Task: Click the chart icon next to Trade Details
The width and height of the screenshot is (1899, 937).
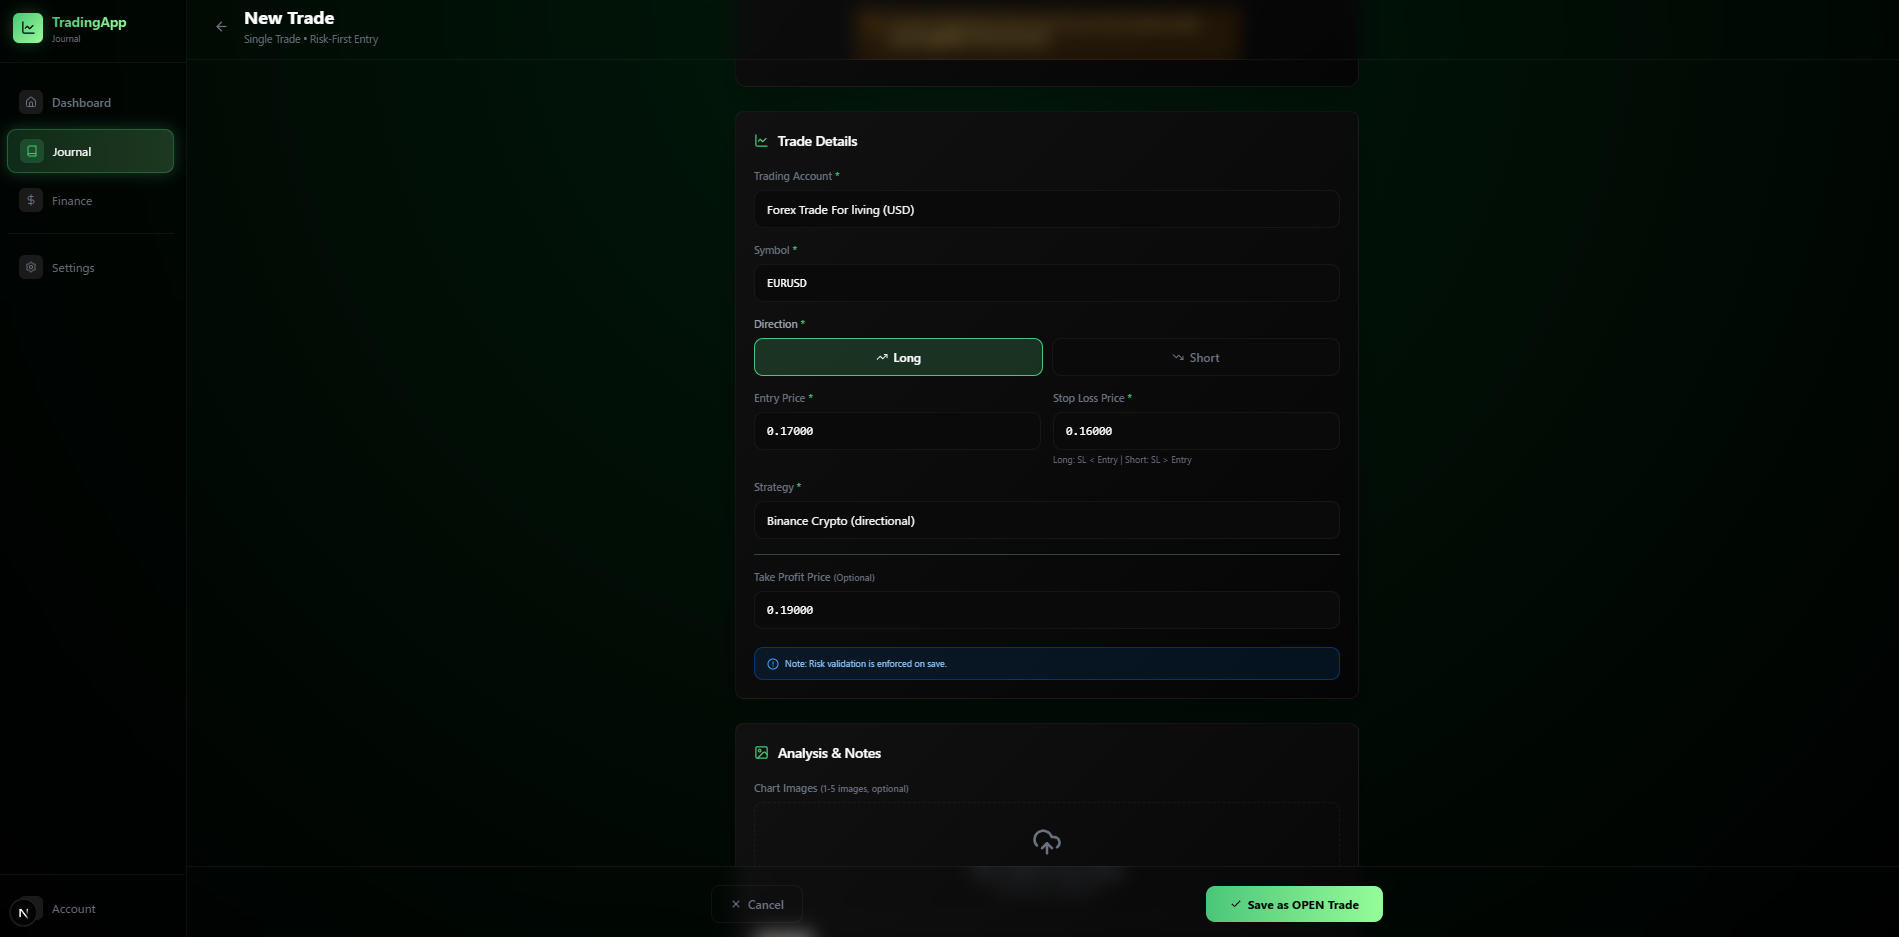Action: coord(761,140)
